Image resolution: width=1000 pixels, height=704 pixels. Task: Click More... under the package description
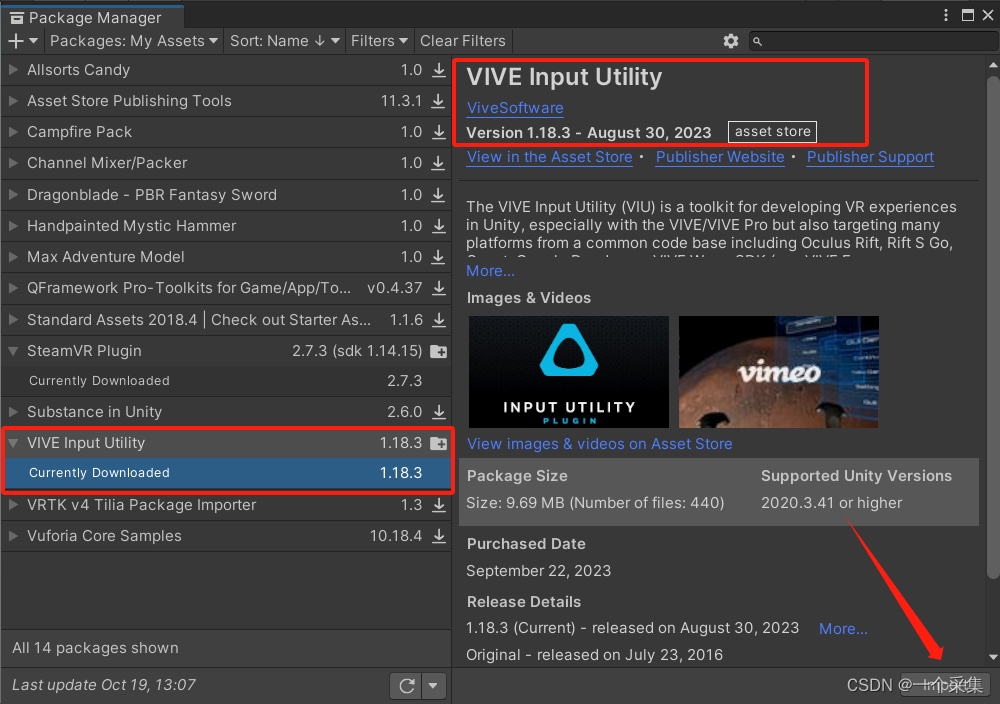click(x=490, y=271)
